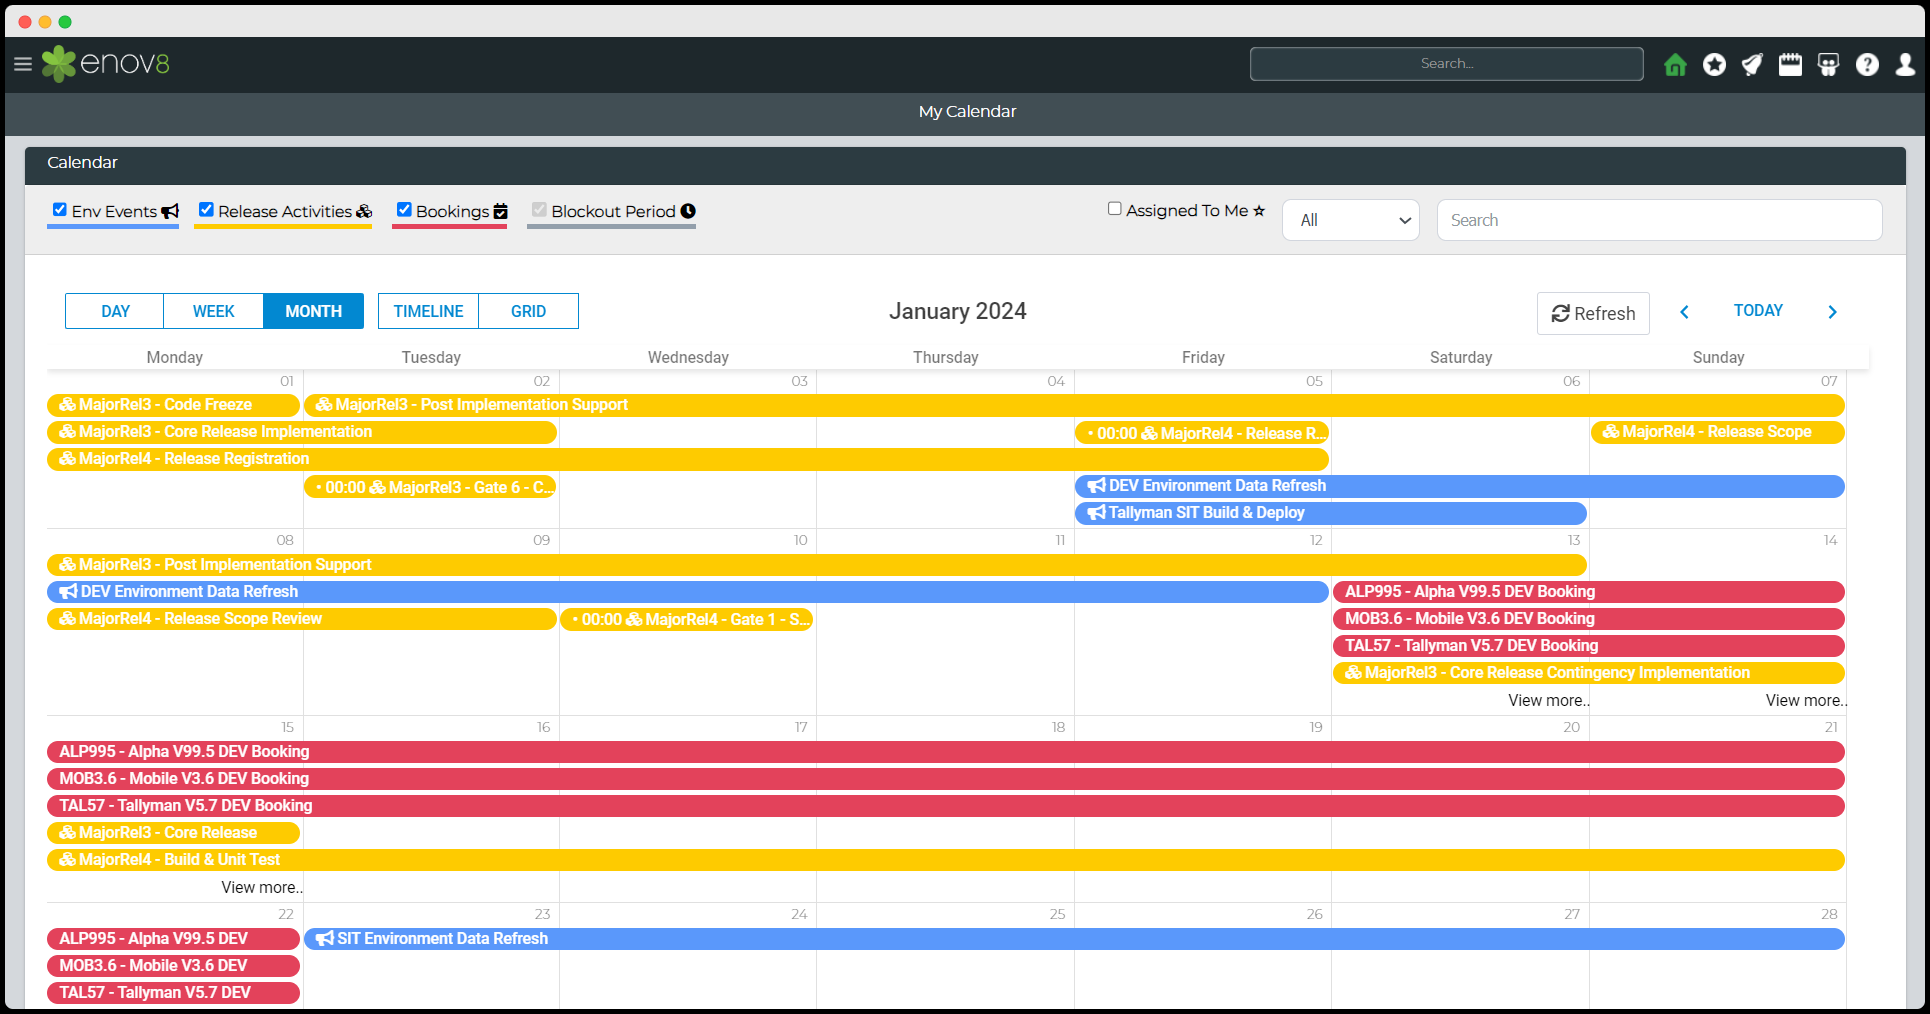Click the help question mark icon

[x=1867, y=65]
